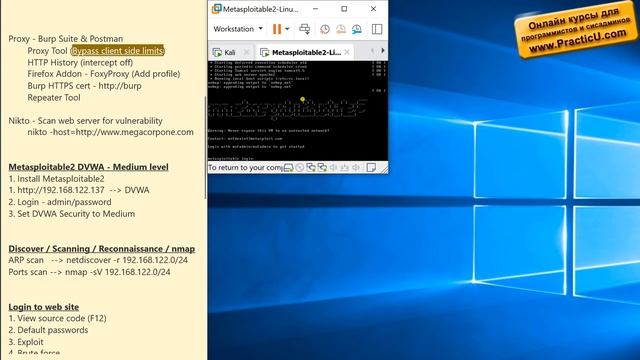The image size is (640, 360).
Task: Revert the VM to its previous snapshot
Action: 341,29
